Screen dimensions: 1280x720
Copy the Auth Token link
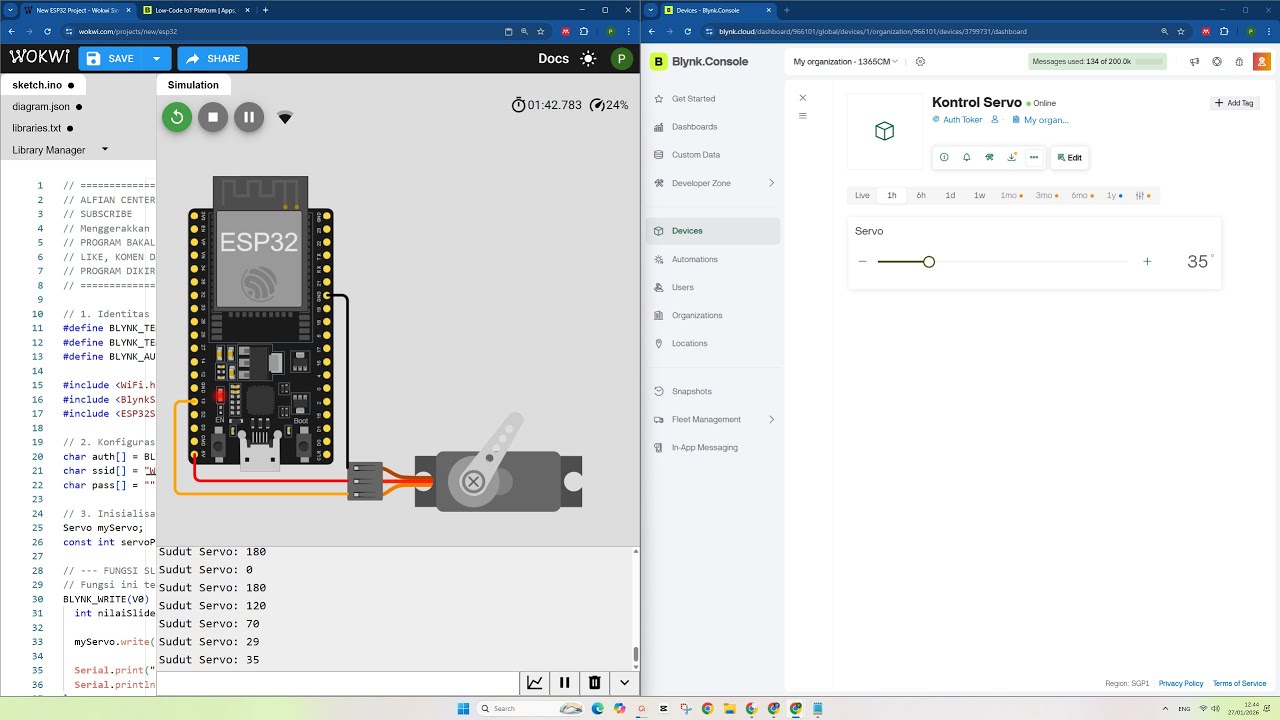tap(958, 119)
